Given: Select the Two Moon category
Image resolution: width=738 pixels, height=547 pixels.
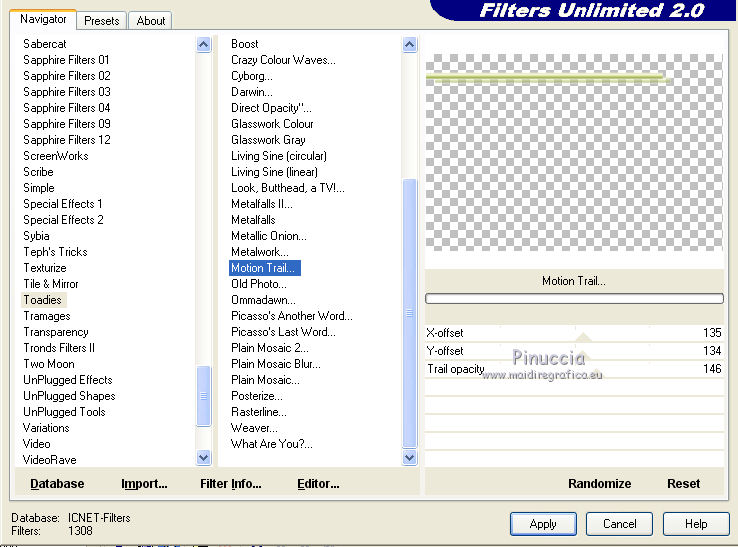Looking at the screenshot, I should [x=48, y=364].
